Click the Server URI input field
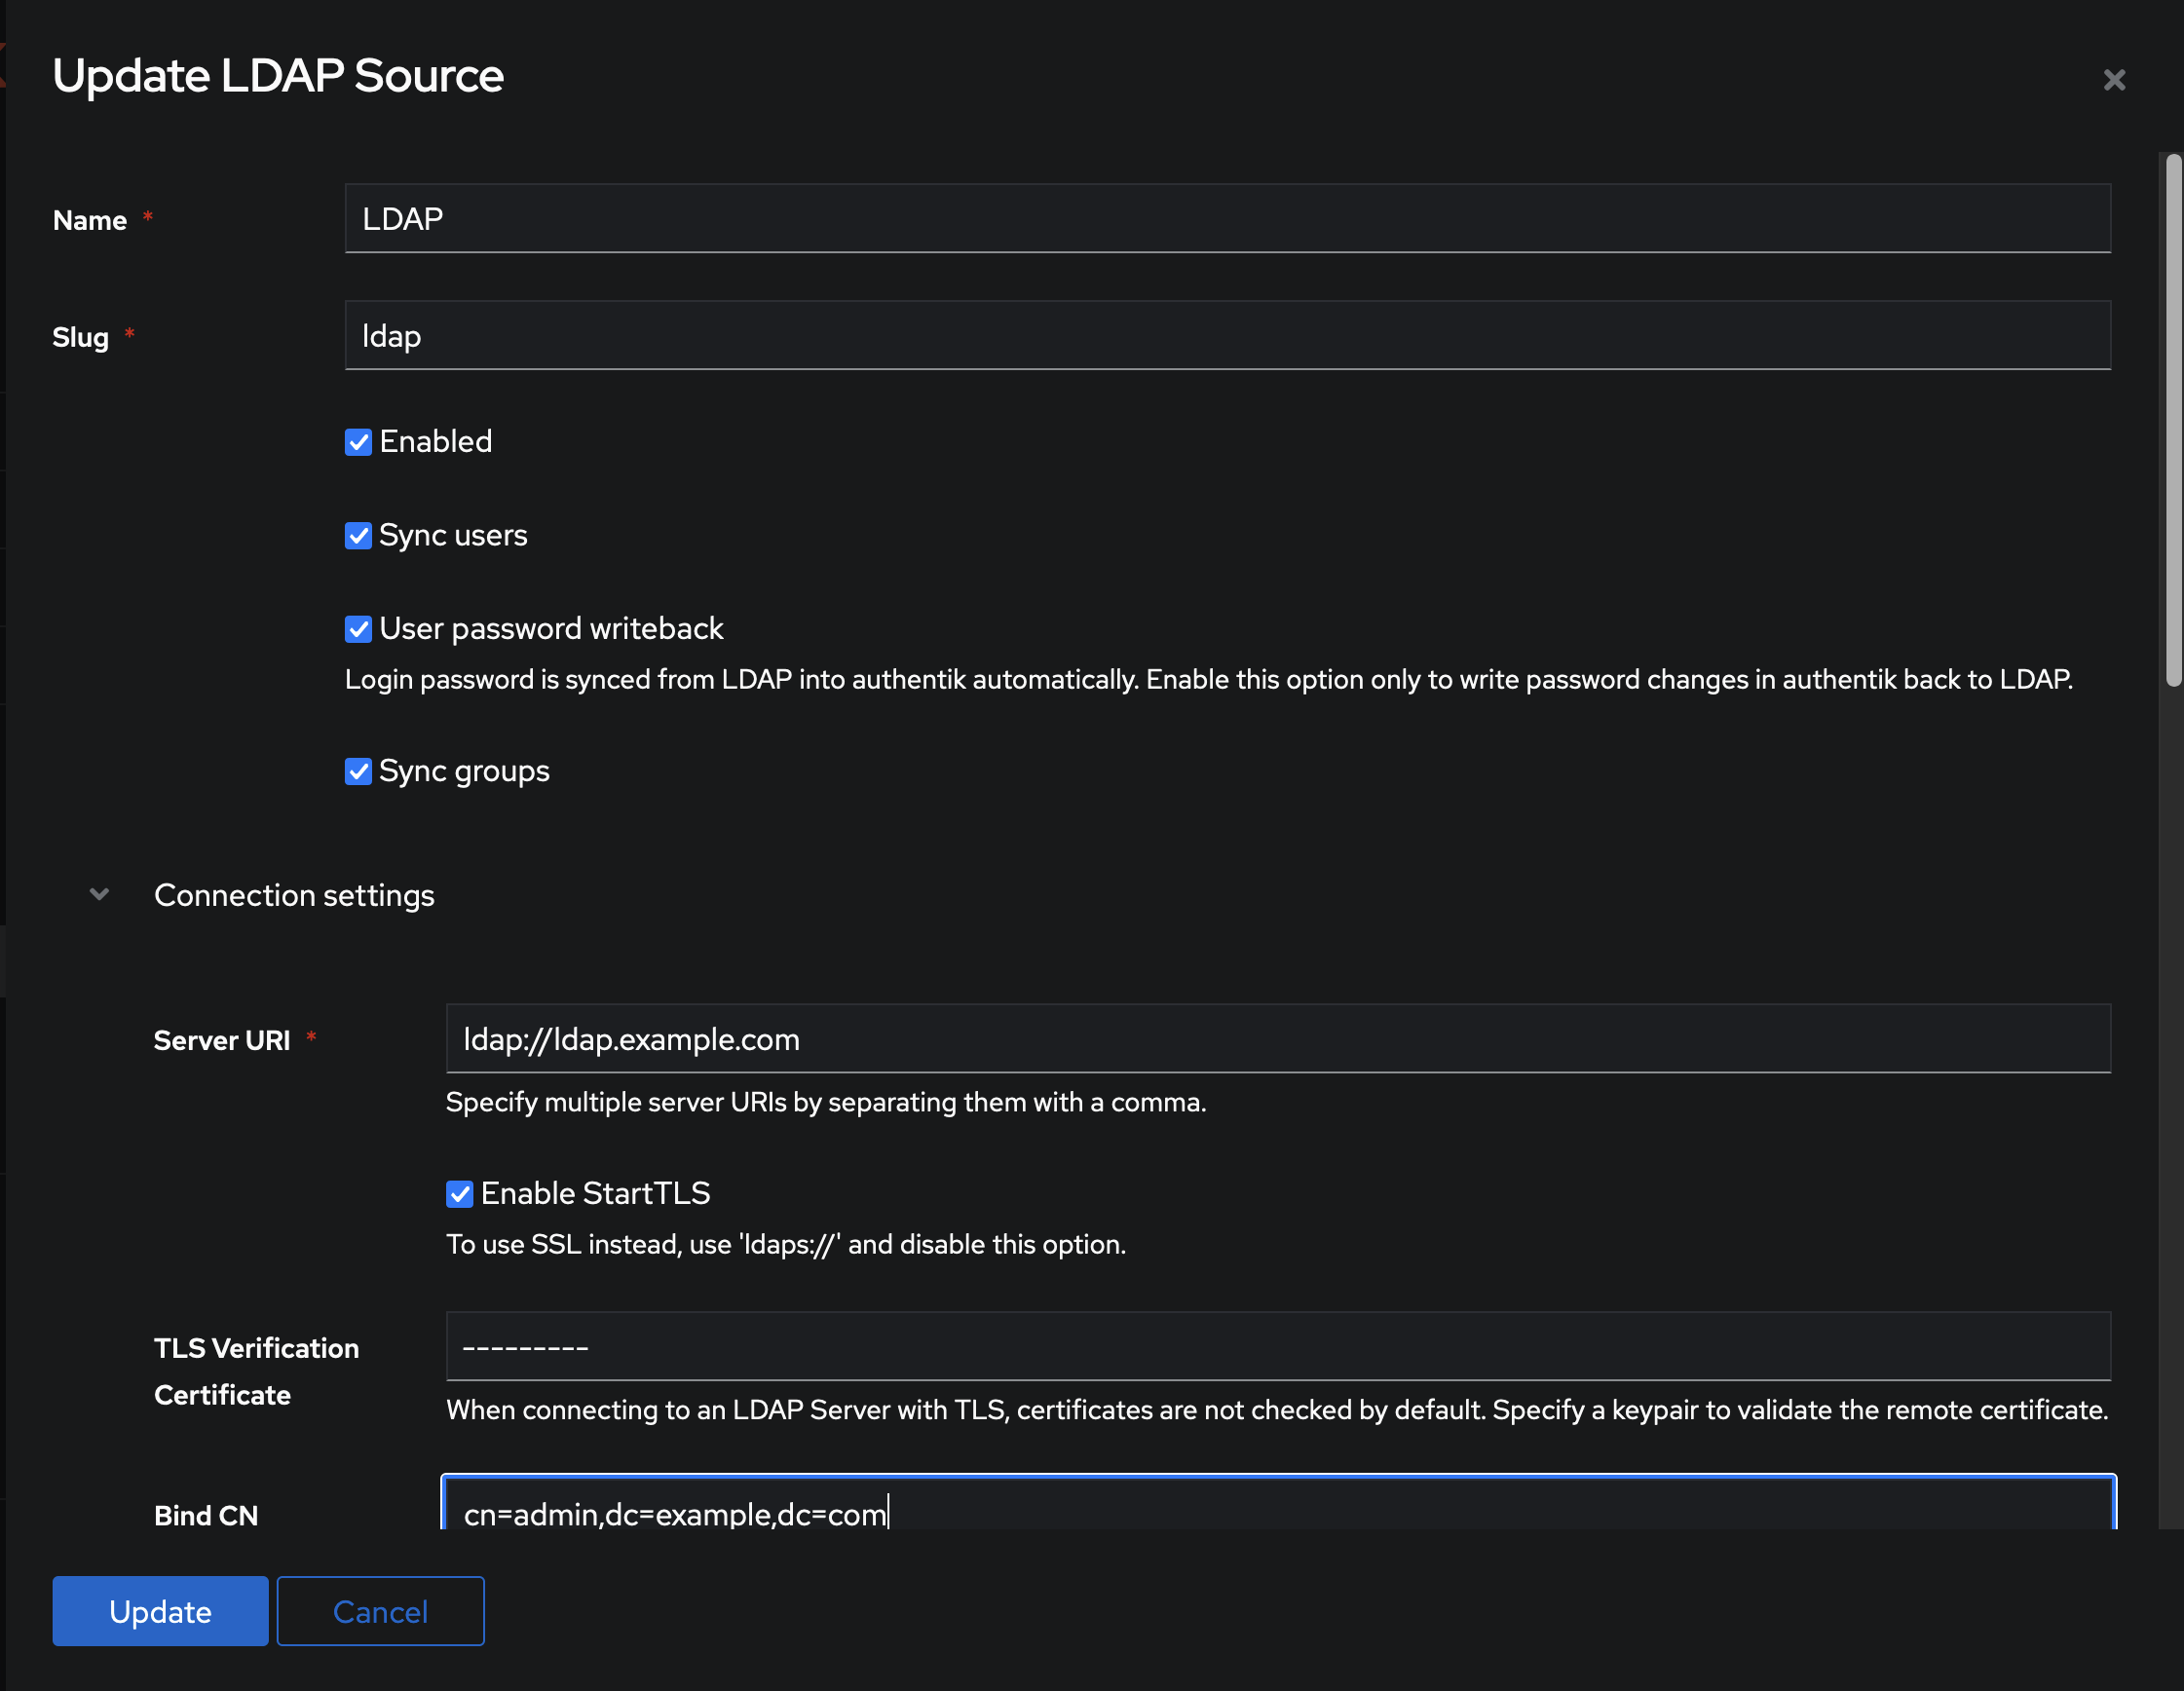 point(1277,1039)
